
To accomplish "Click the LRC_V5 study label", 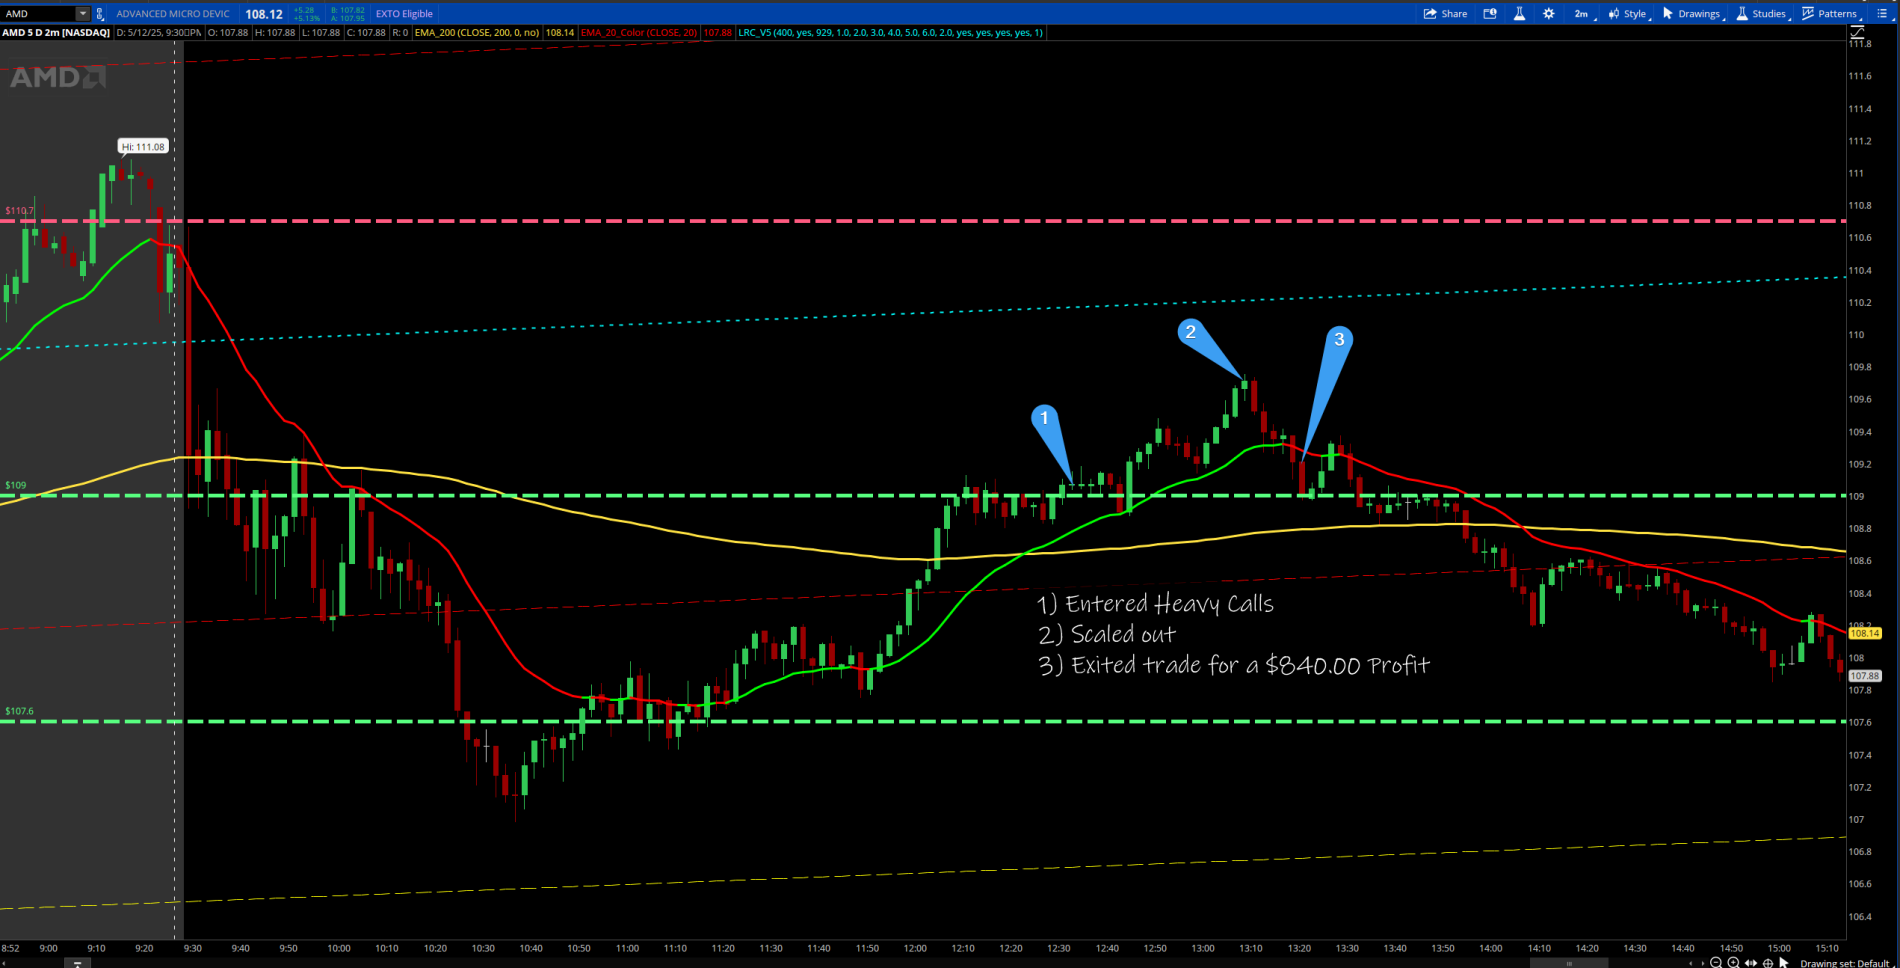I will (890, 32).
